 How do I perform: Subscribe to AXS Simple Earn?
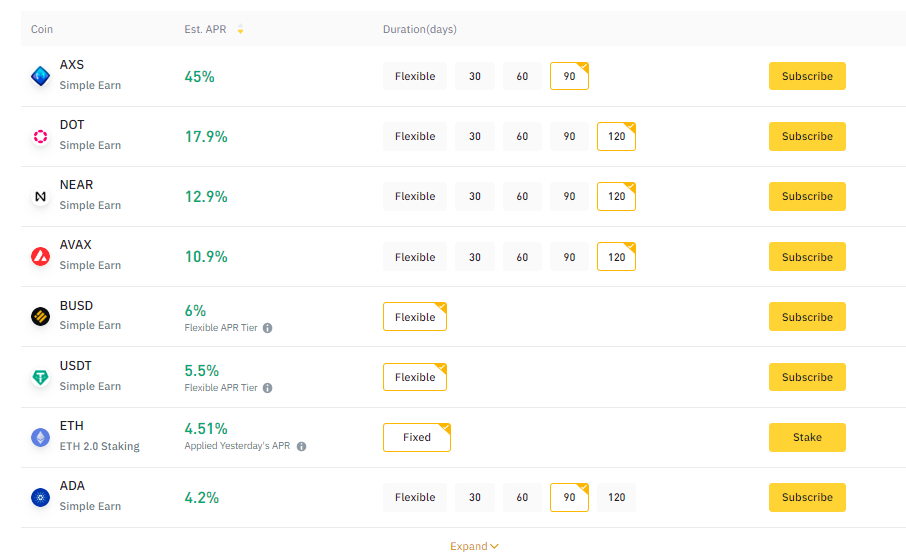tap(807, 76)
